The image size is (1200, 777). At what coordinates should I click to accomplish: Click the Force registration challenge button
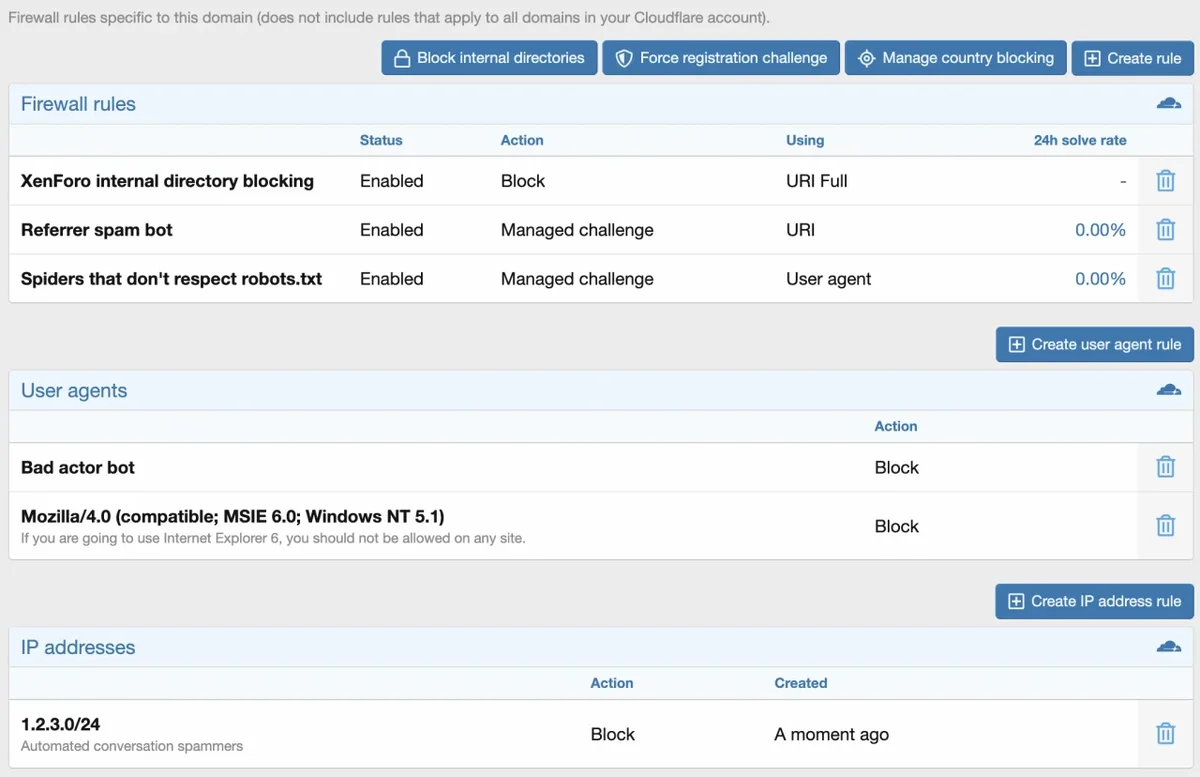click(x=721, y=57)
